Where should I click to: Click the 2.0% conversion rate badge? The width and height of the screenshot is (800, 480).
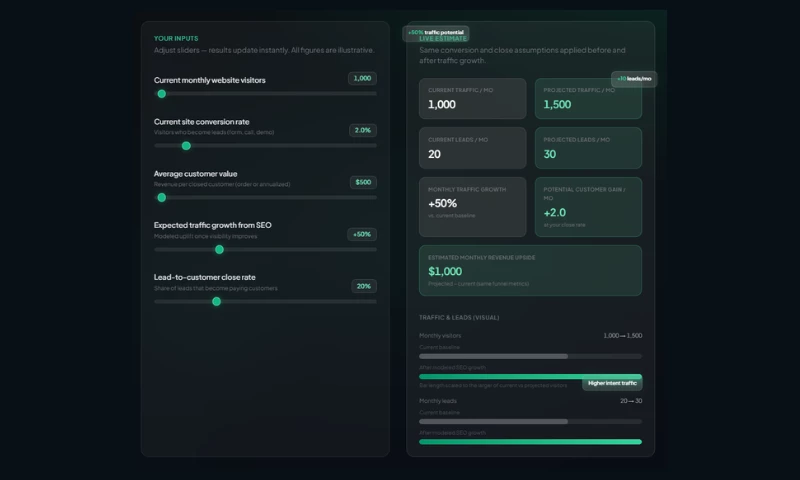click(362, 130)
